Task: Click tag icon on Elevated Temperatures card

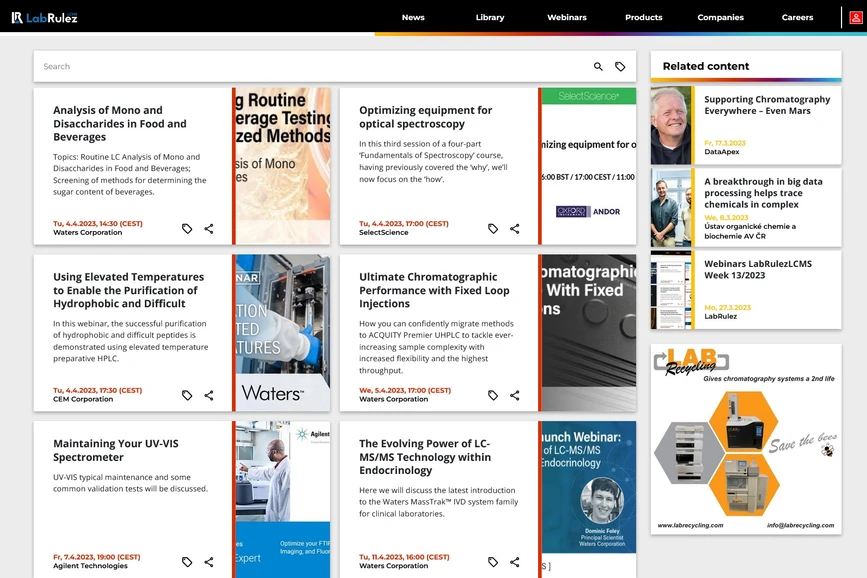Action: (x=187, y=395)
